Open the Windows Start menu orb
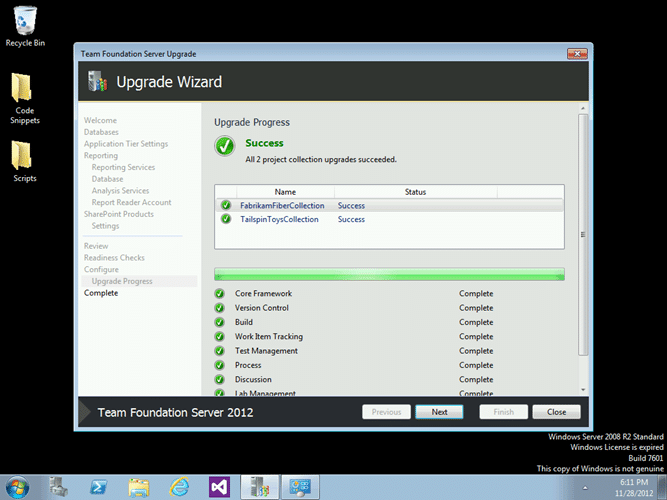 (17, 487)
